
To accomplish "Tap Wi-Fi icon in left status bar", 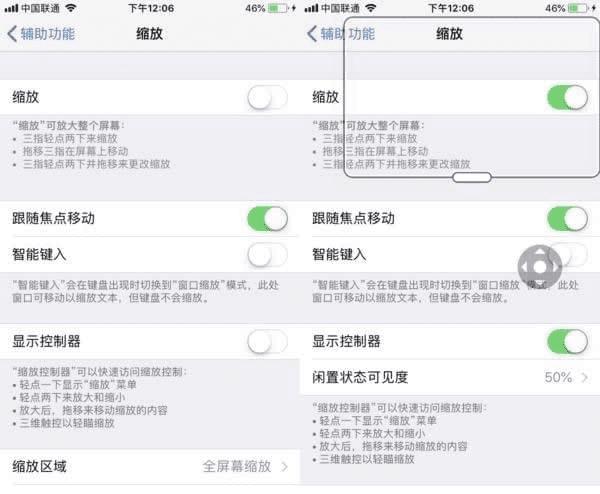I will pos(71,8).
